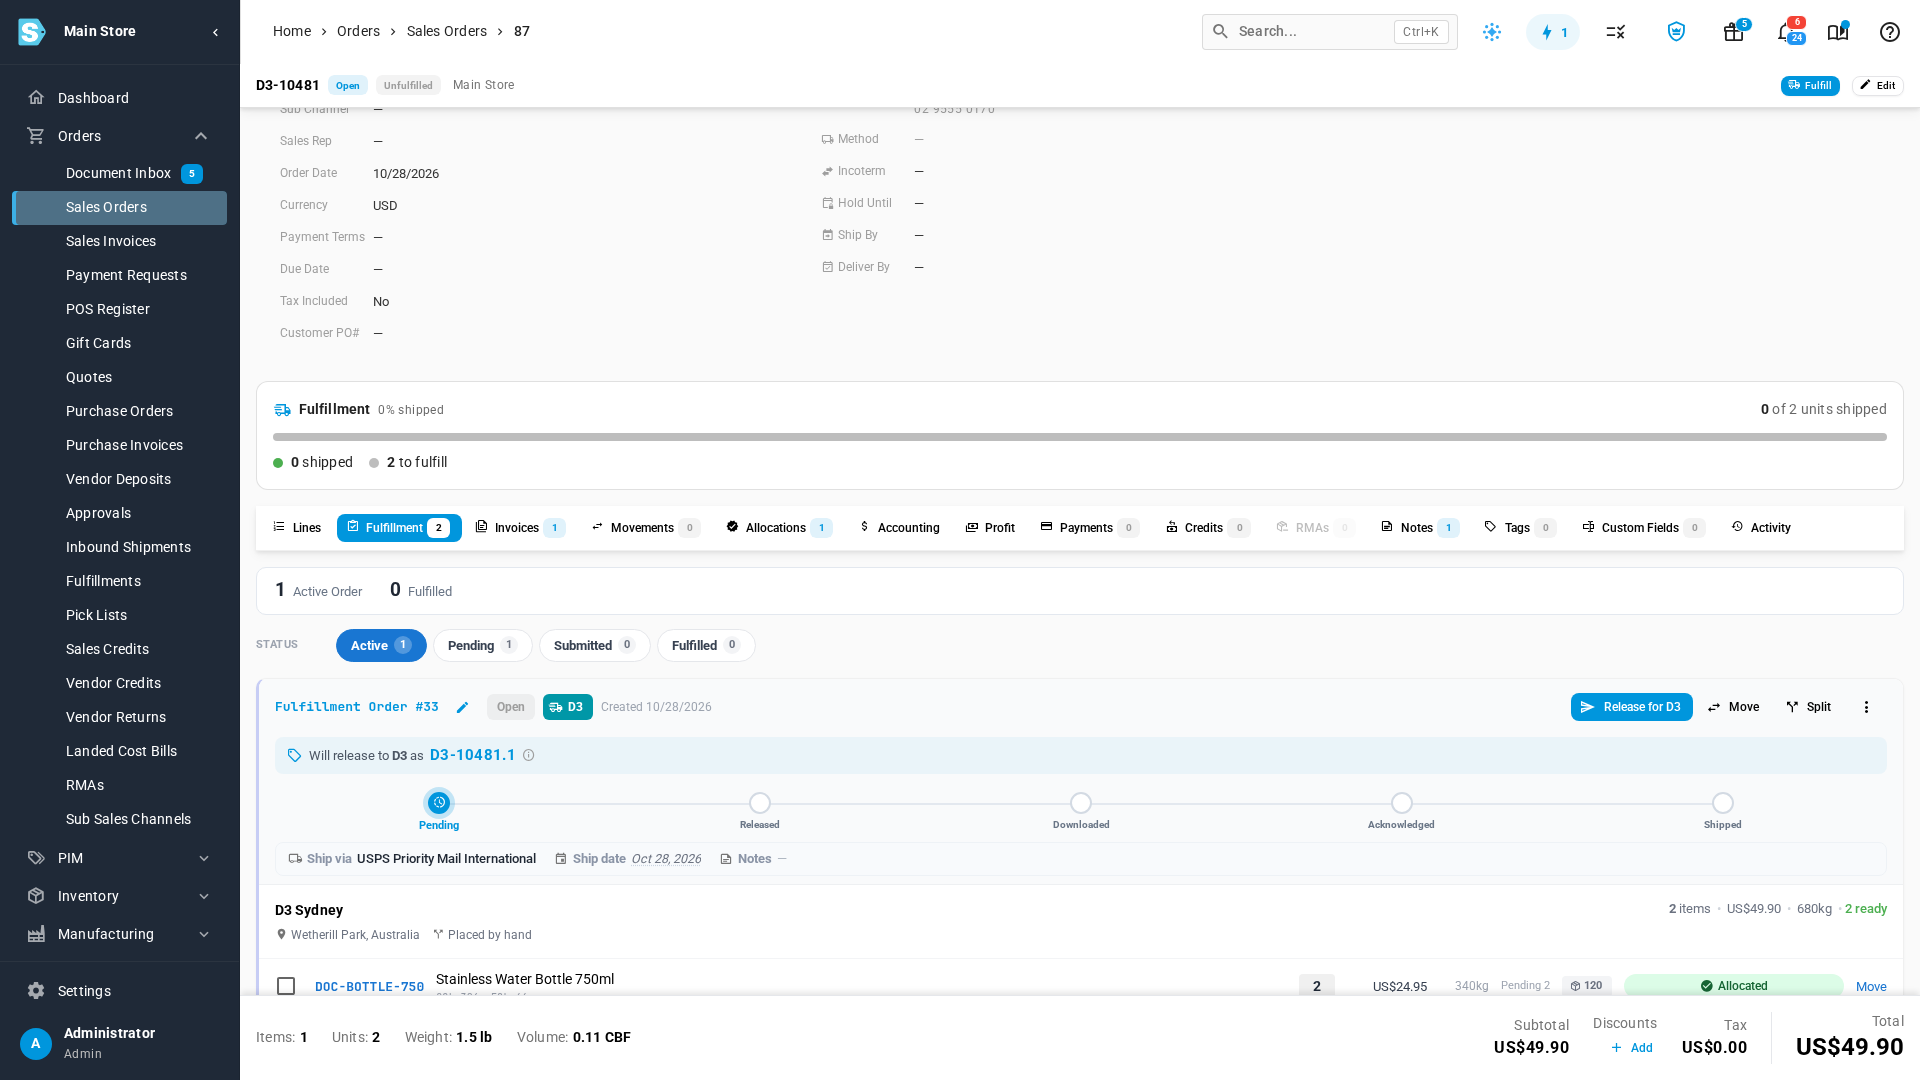Click the D3 warehouse badge

[567, 707]
